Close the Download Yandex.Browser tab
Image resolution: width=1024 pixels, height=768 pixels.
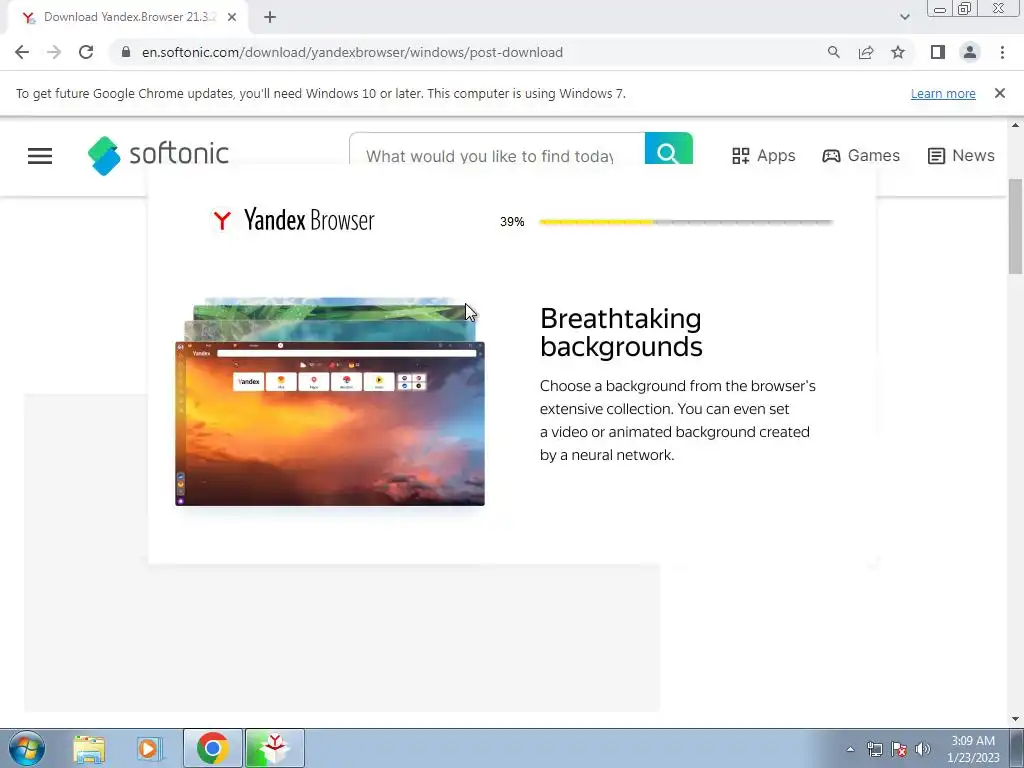pos(232,18)
